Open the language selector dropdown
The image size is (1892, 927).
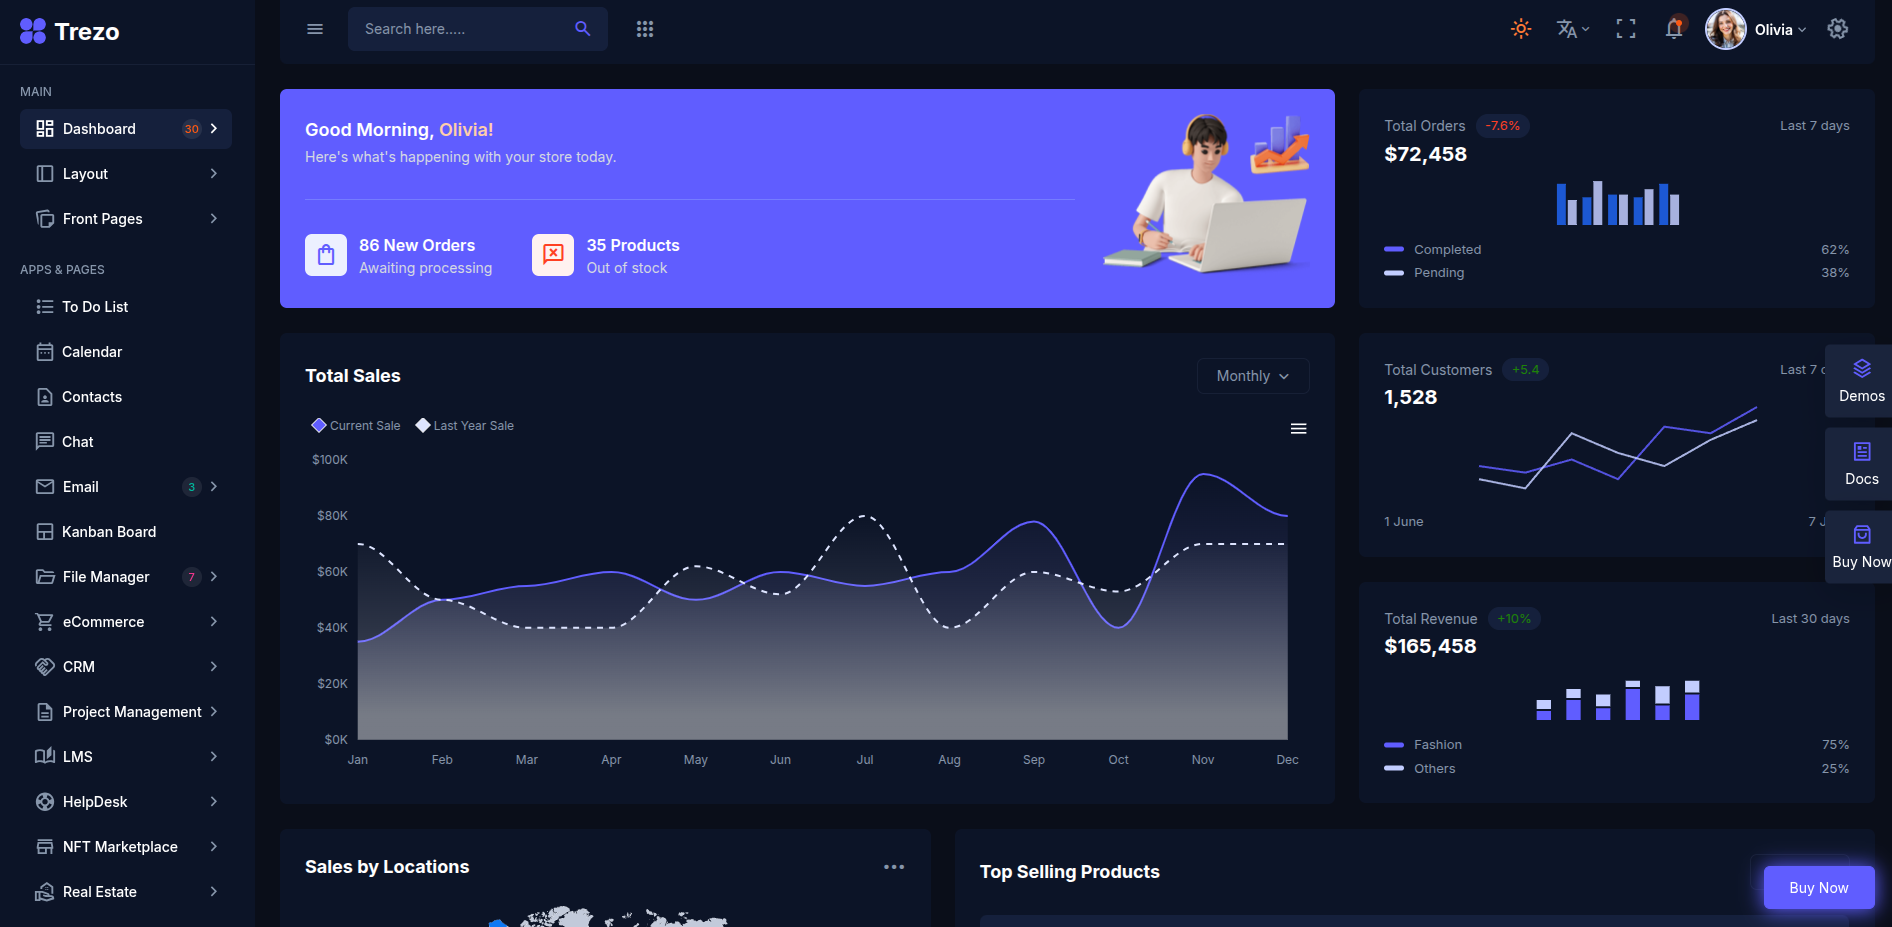coord(1572,29)
